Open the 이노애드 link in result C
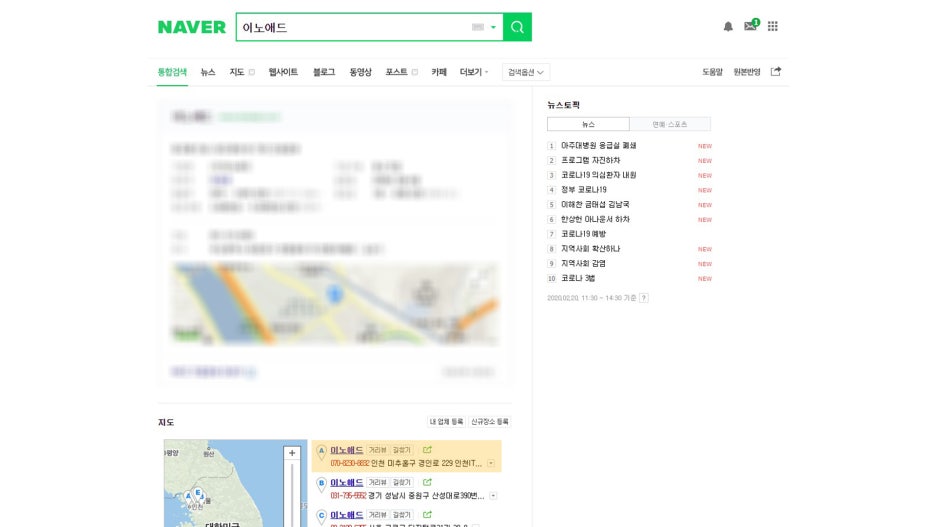936x527 pixels. 347,514
